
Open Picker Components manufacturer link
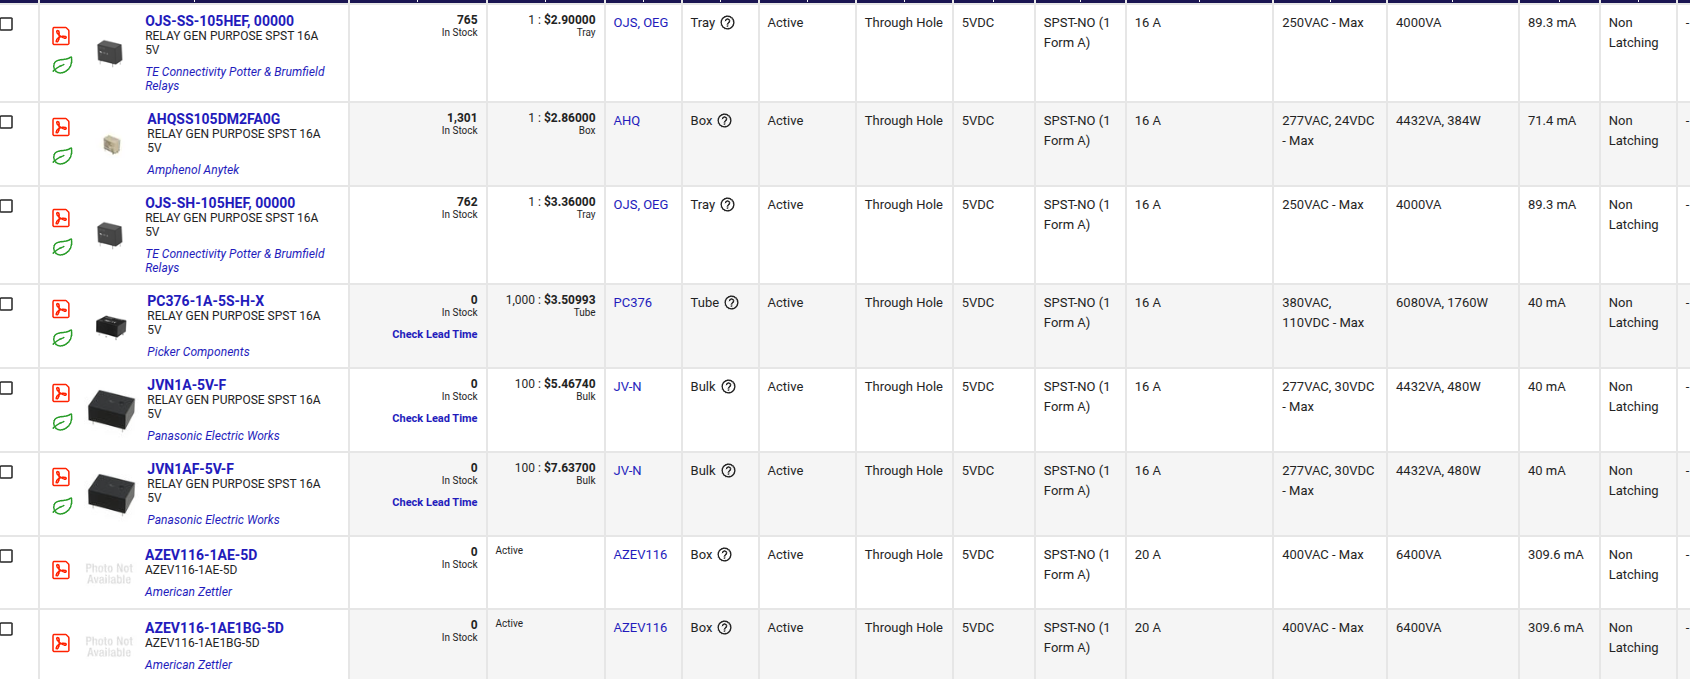tap(198, 352)
